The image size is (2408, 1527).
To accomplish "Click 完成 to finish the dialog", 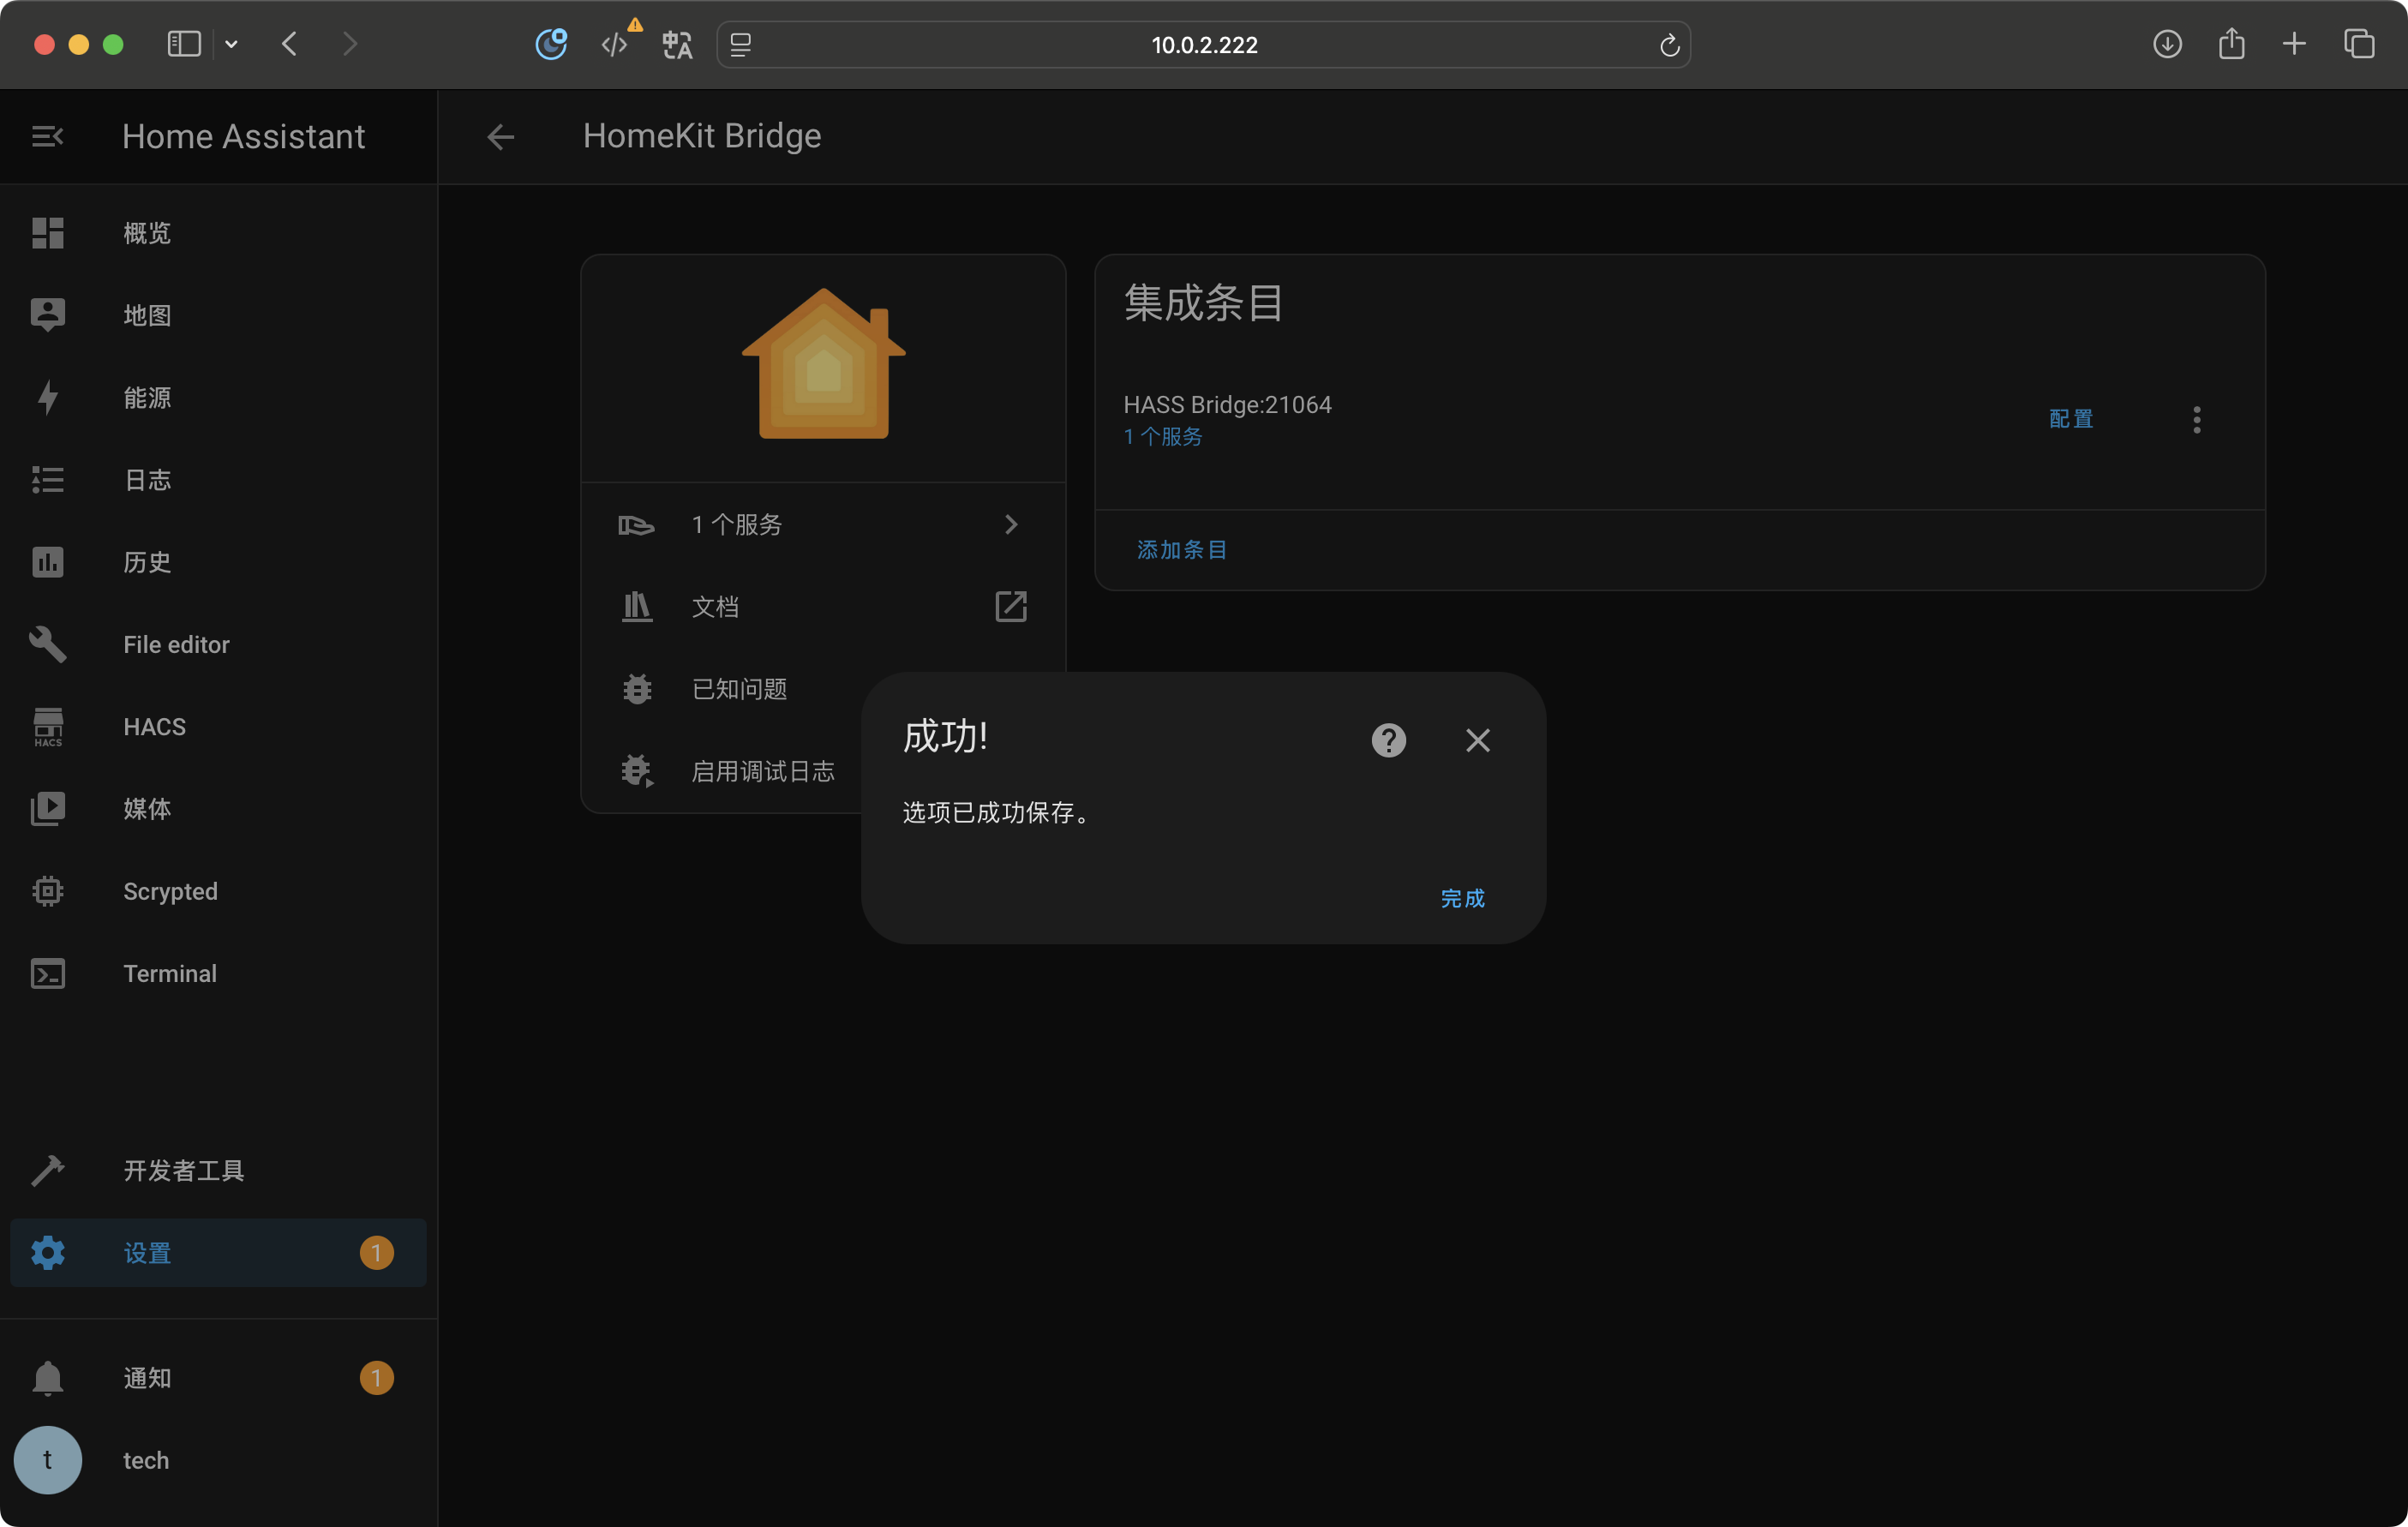I will click(x=1463, y=898).
